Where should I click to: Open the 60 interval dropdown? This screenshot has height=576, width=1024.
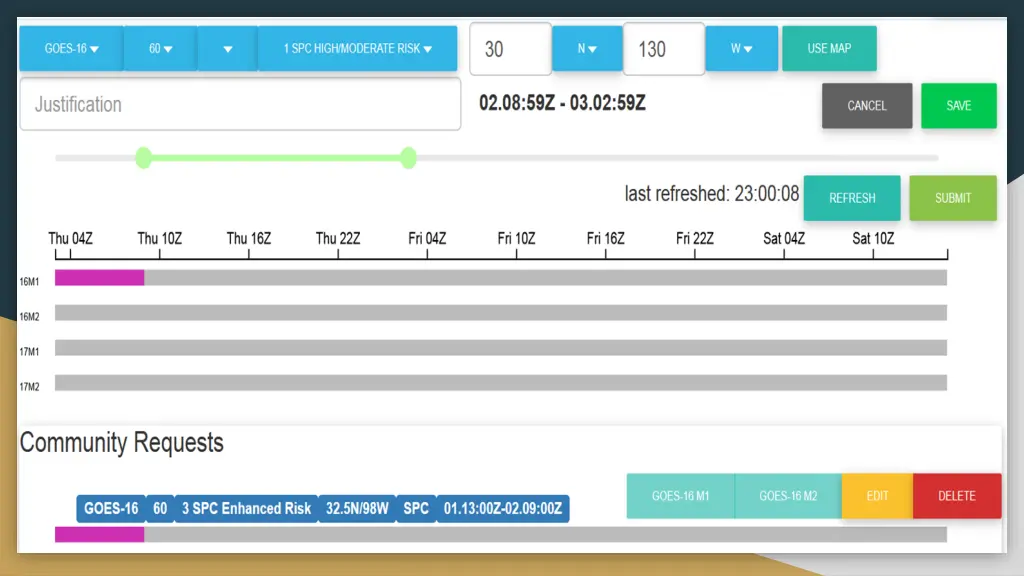(160, 48)
